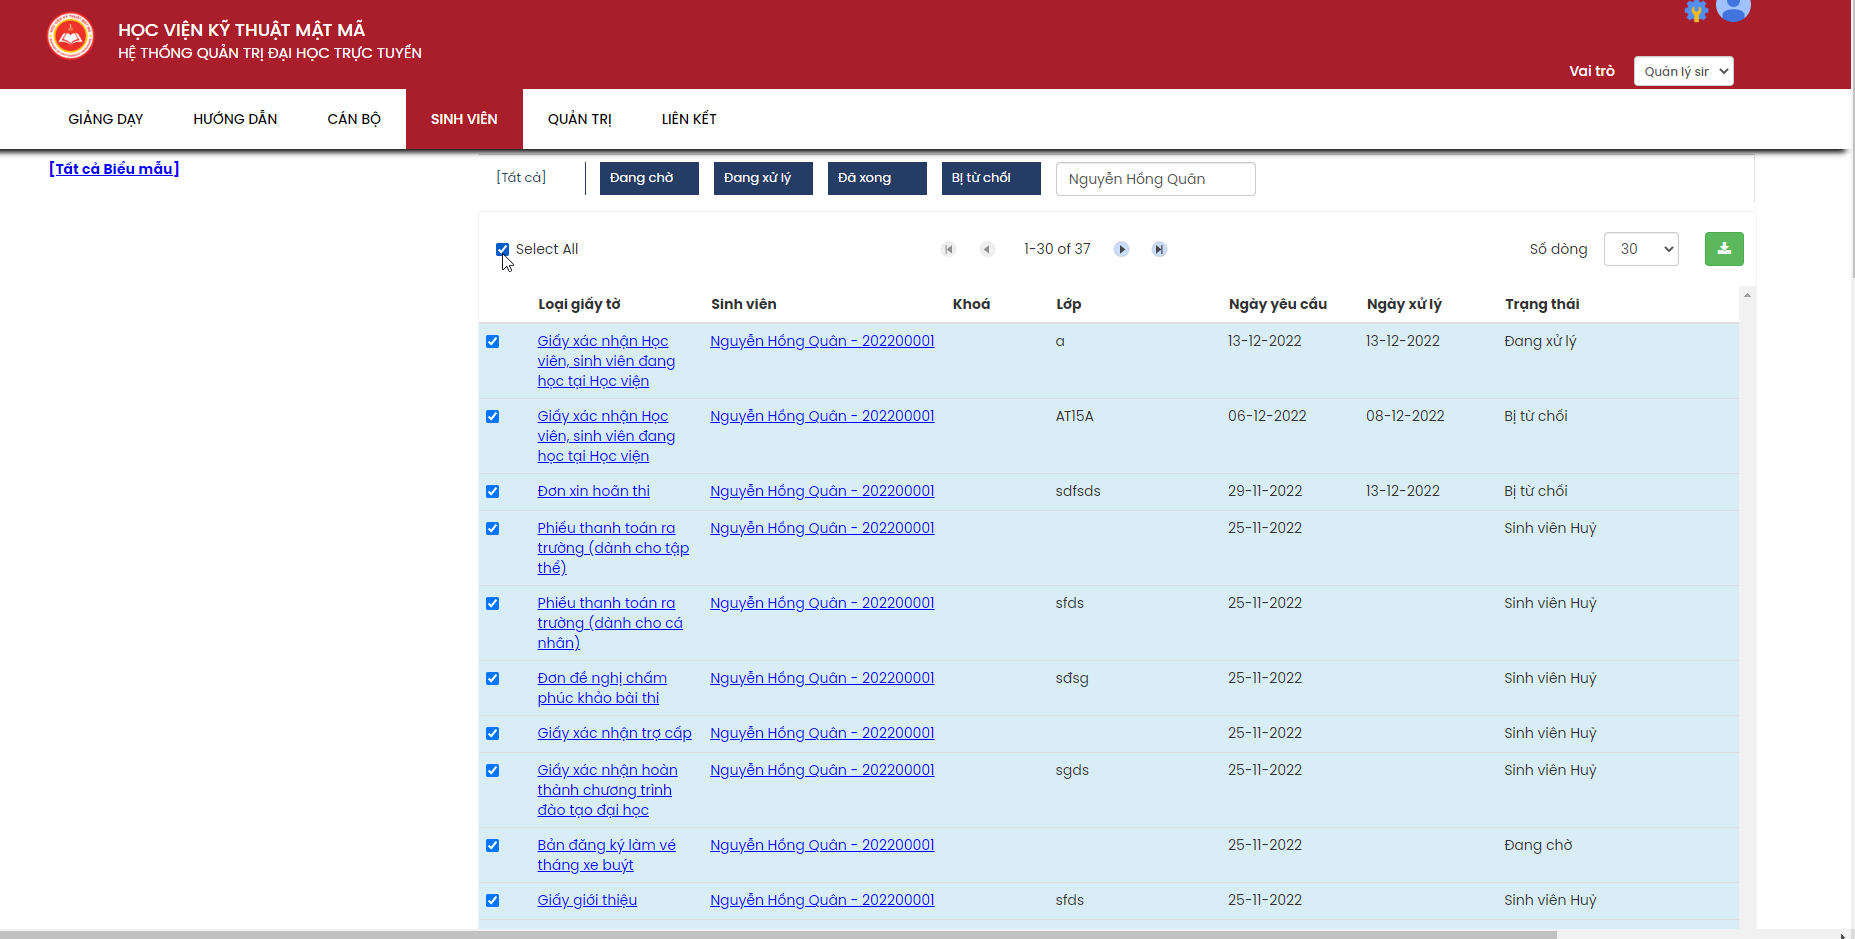Screen dimensions: 1855x939
Task: Click the Khoá column header
Action: (971, 304)
